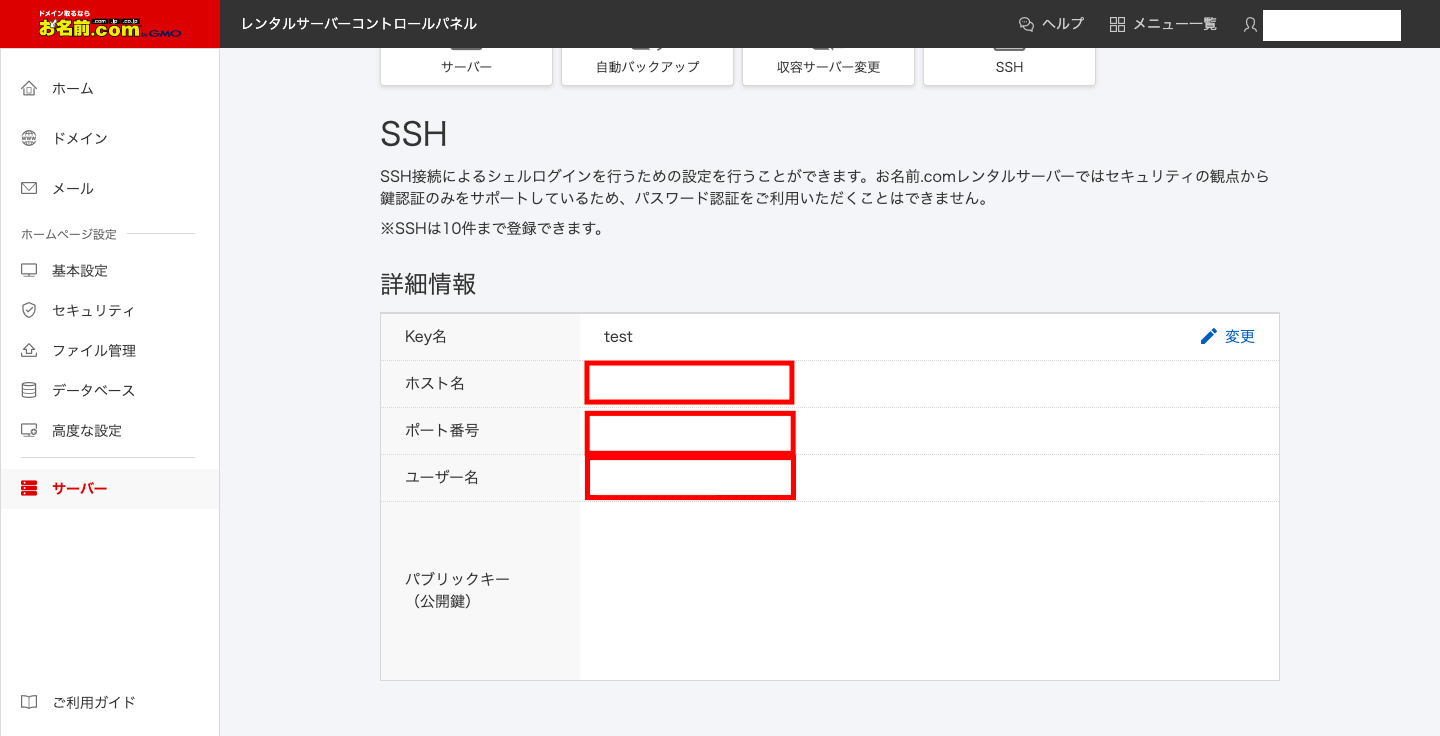Open the ご利用ガイド link
This screenshot has height=736, width=1440.
point(94,702)
